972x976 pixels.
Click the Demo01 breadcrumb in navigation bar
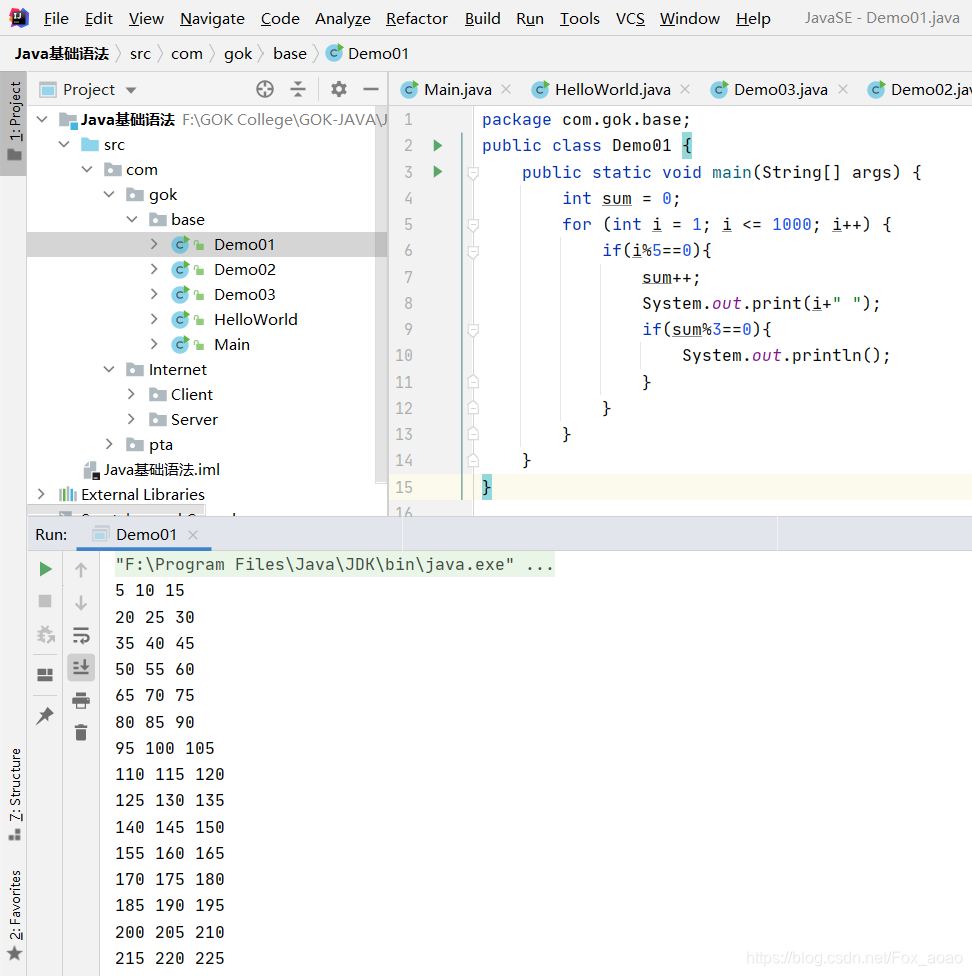[x=367, y=54]
